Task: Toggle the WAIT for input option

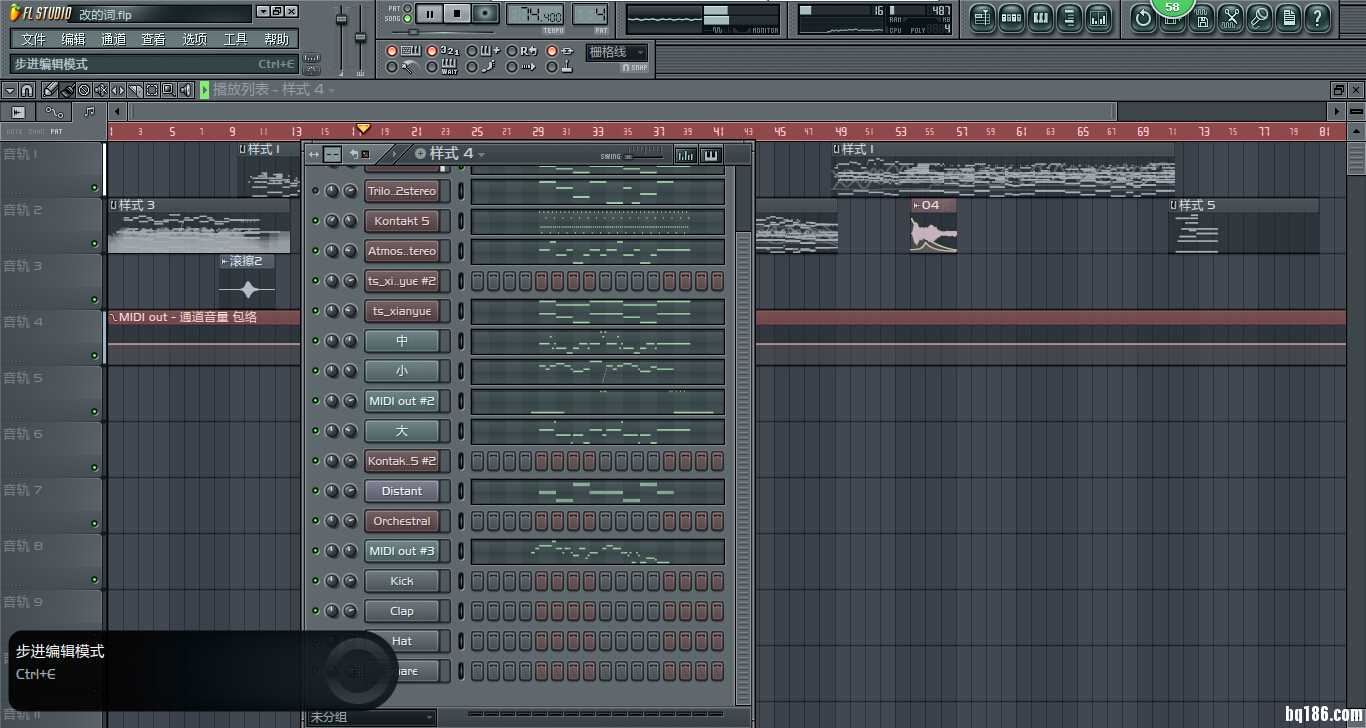Action: (x=432, y=67)
